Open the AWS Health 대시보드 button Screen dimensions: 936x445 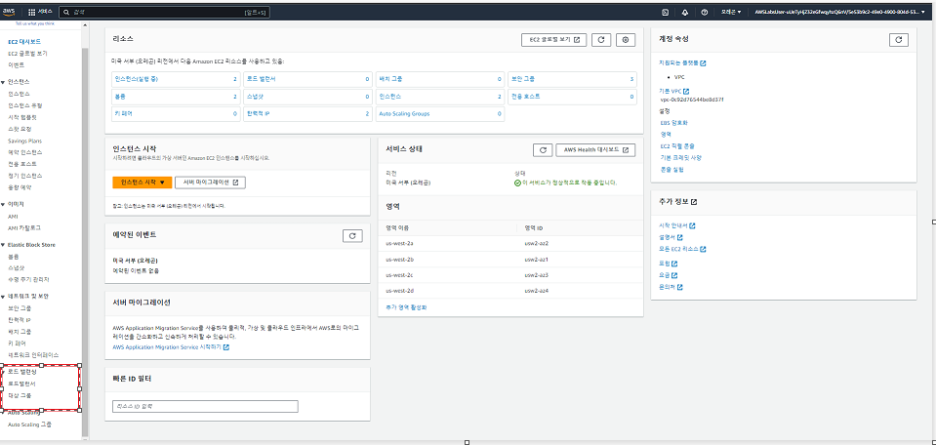595,150
